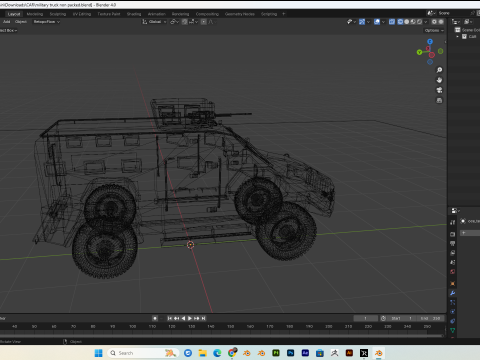Switch to the Modeling workspace tab

[x=35, y=14]
